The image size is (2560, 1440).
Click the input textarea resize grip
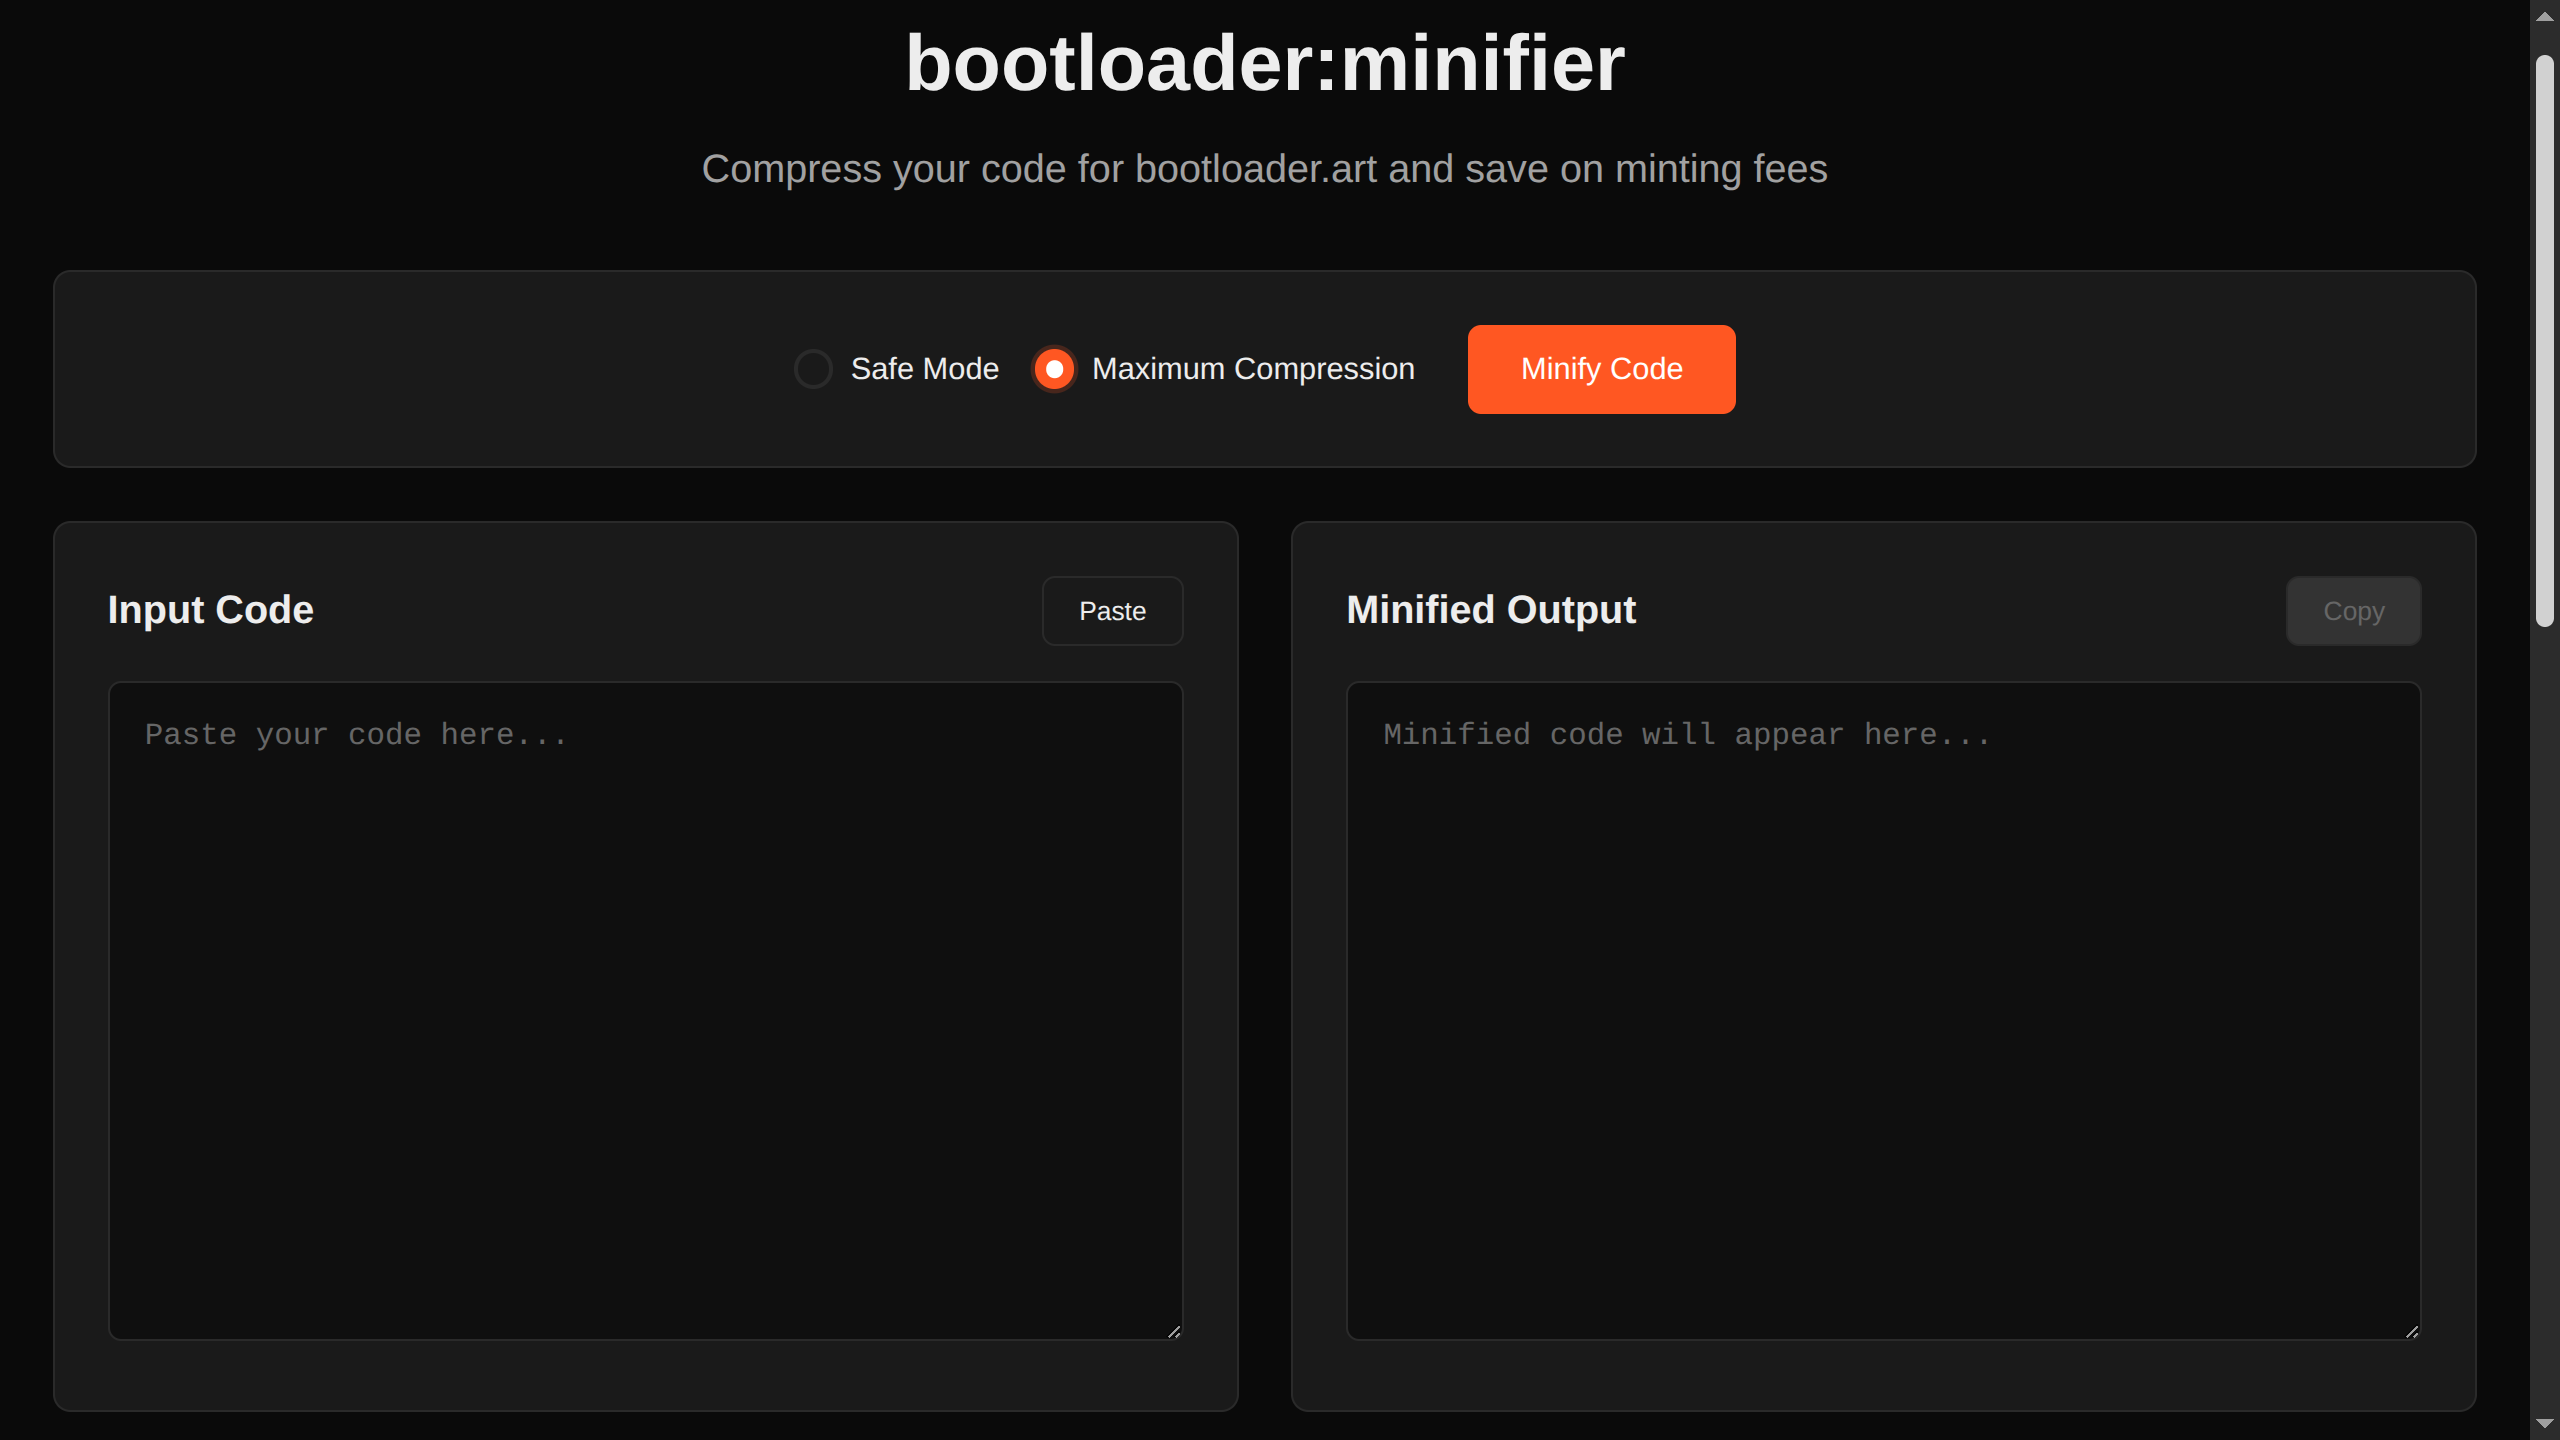(1174, 1330)
